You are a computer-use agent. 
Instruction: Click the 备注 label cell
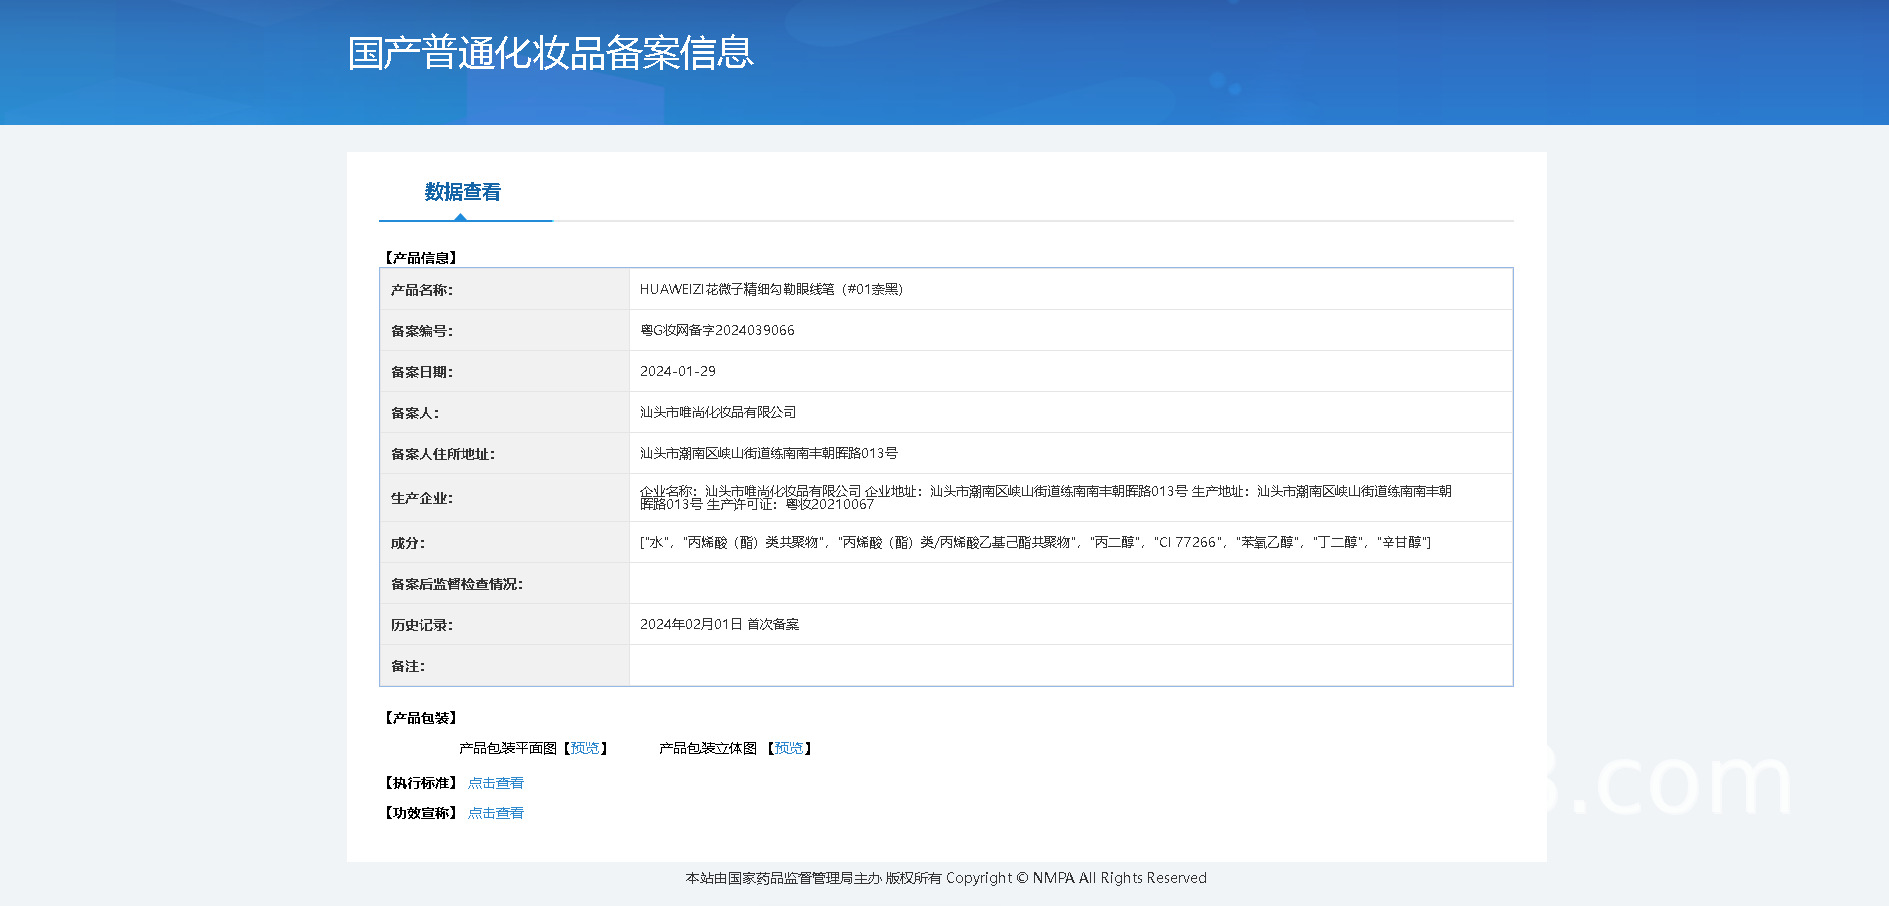(x=505, y=666)
